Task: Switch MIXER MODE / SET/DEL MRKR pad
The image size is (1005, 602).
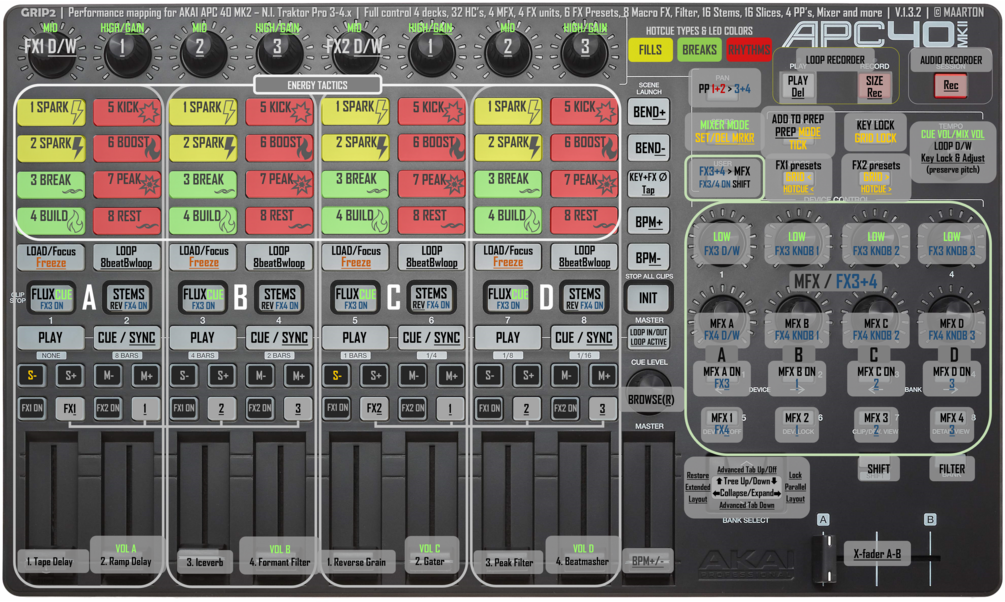Action: 724,131
